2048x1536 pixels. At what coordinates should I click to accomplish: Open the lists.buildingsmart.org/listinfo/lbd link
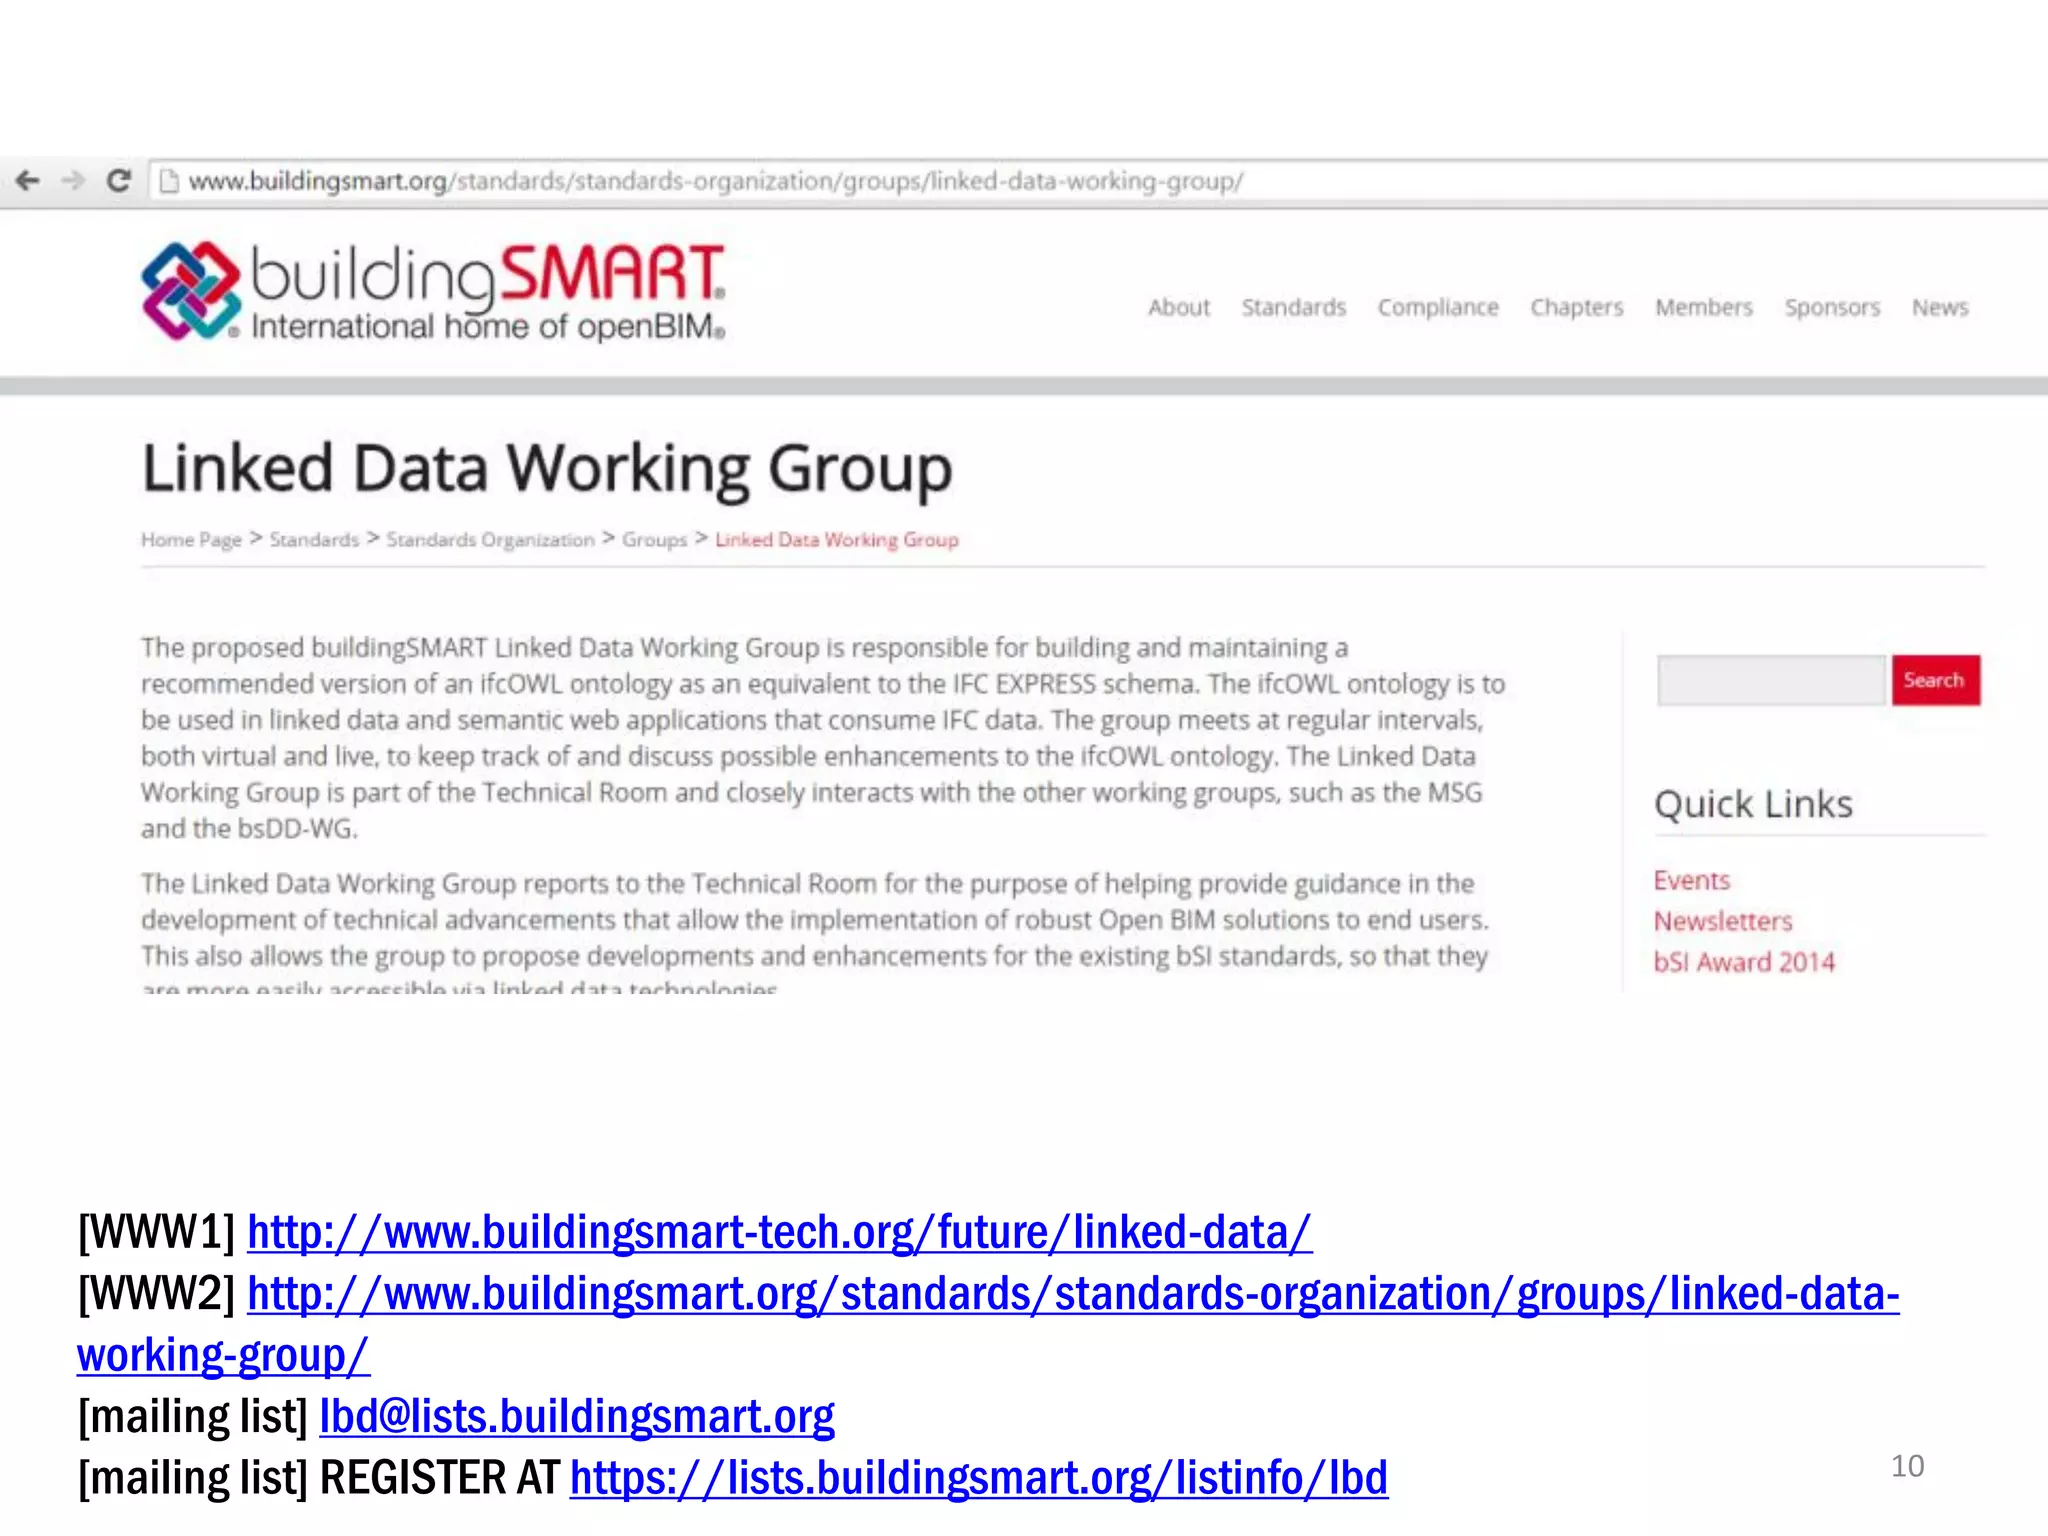pyautogui.click(x=979, y=1478)
